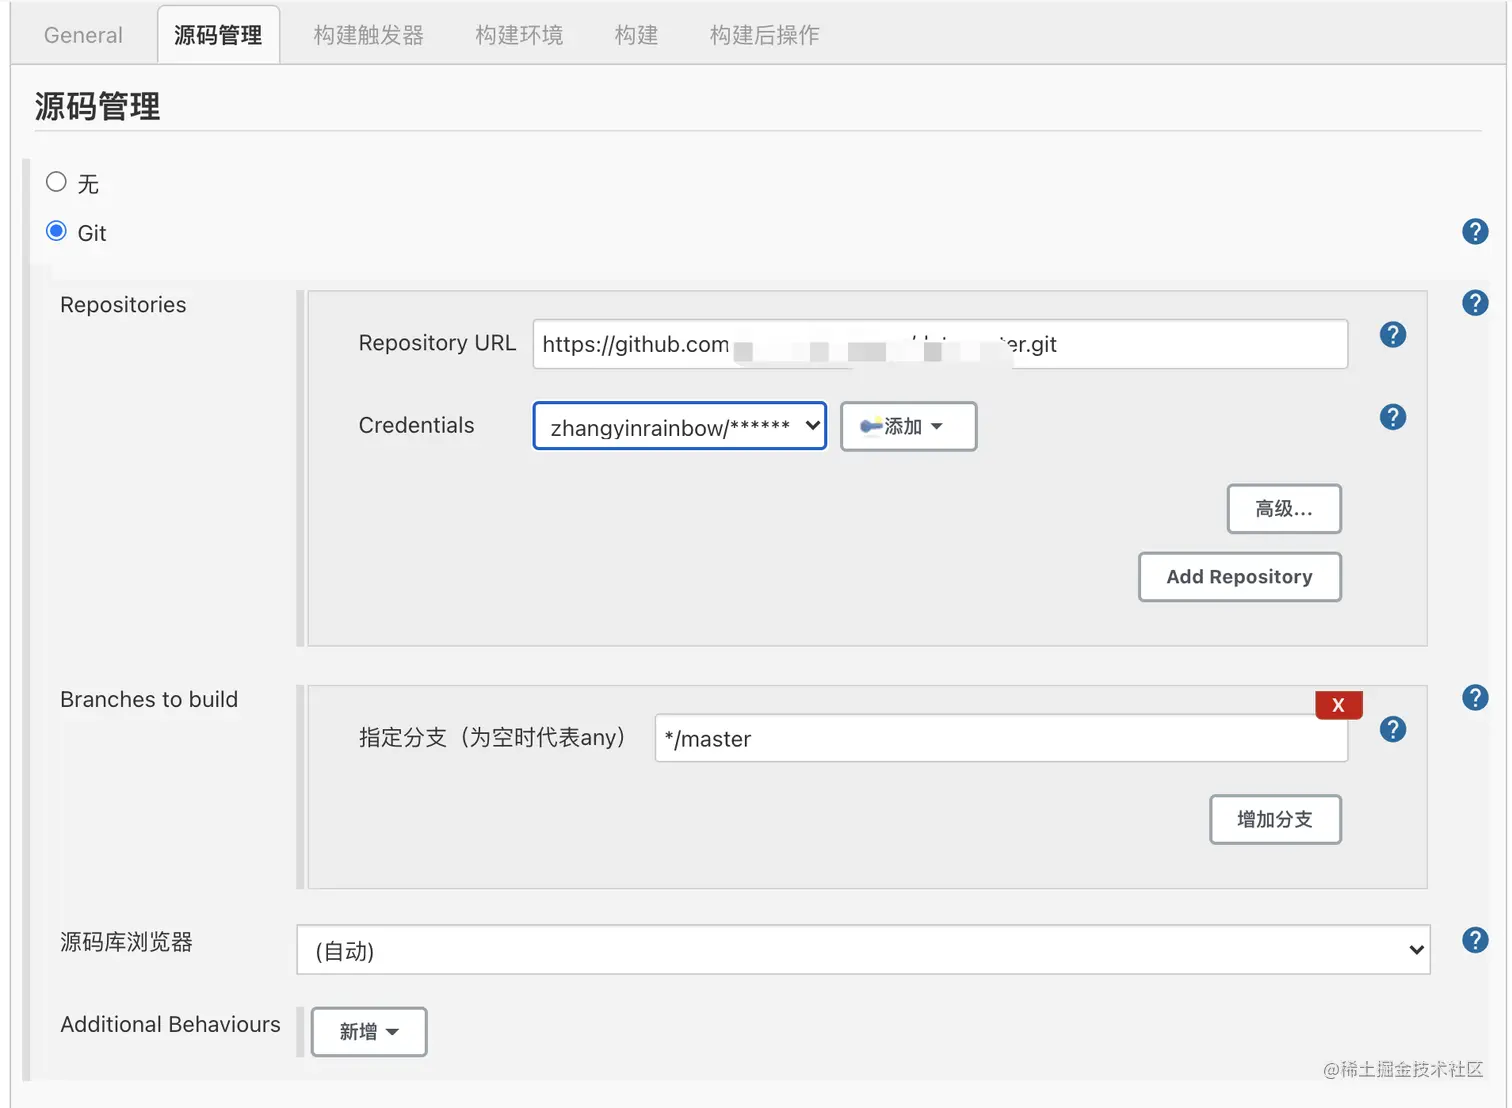Open help icon beside Repository URL
This screenshot has width=1512, height=1108.
1393,335
